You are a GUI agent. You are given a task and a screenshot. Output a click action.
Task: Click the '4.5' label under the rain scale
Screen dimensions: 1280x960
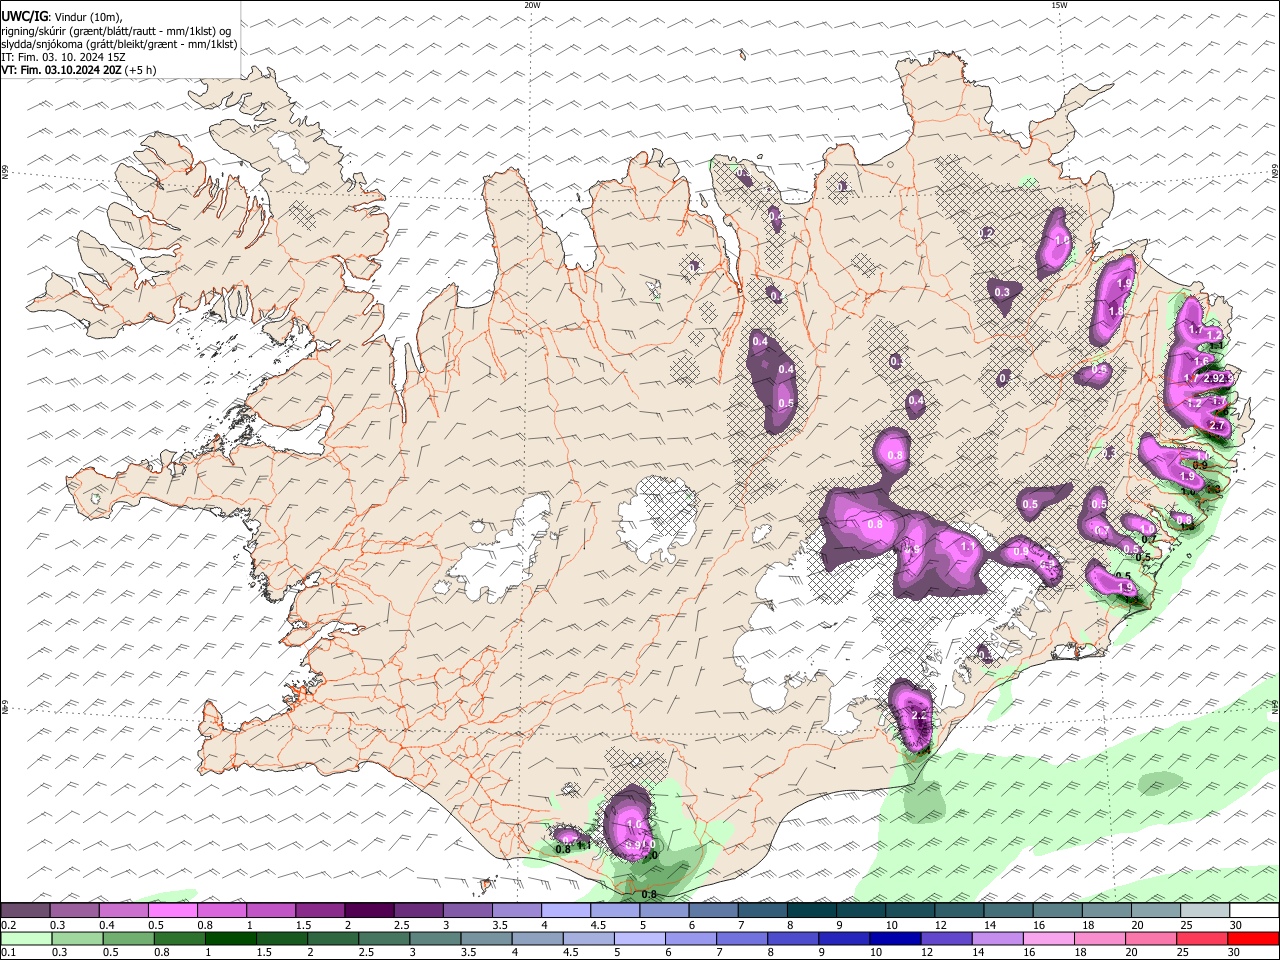pos(571,952)
